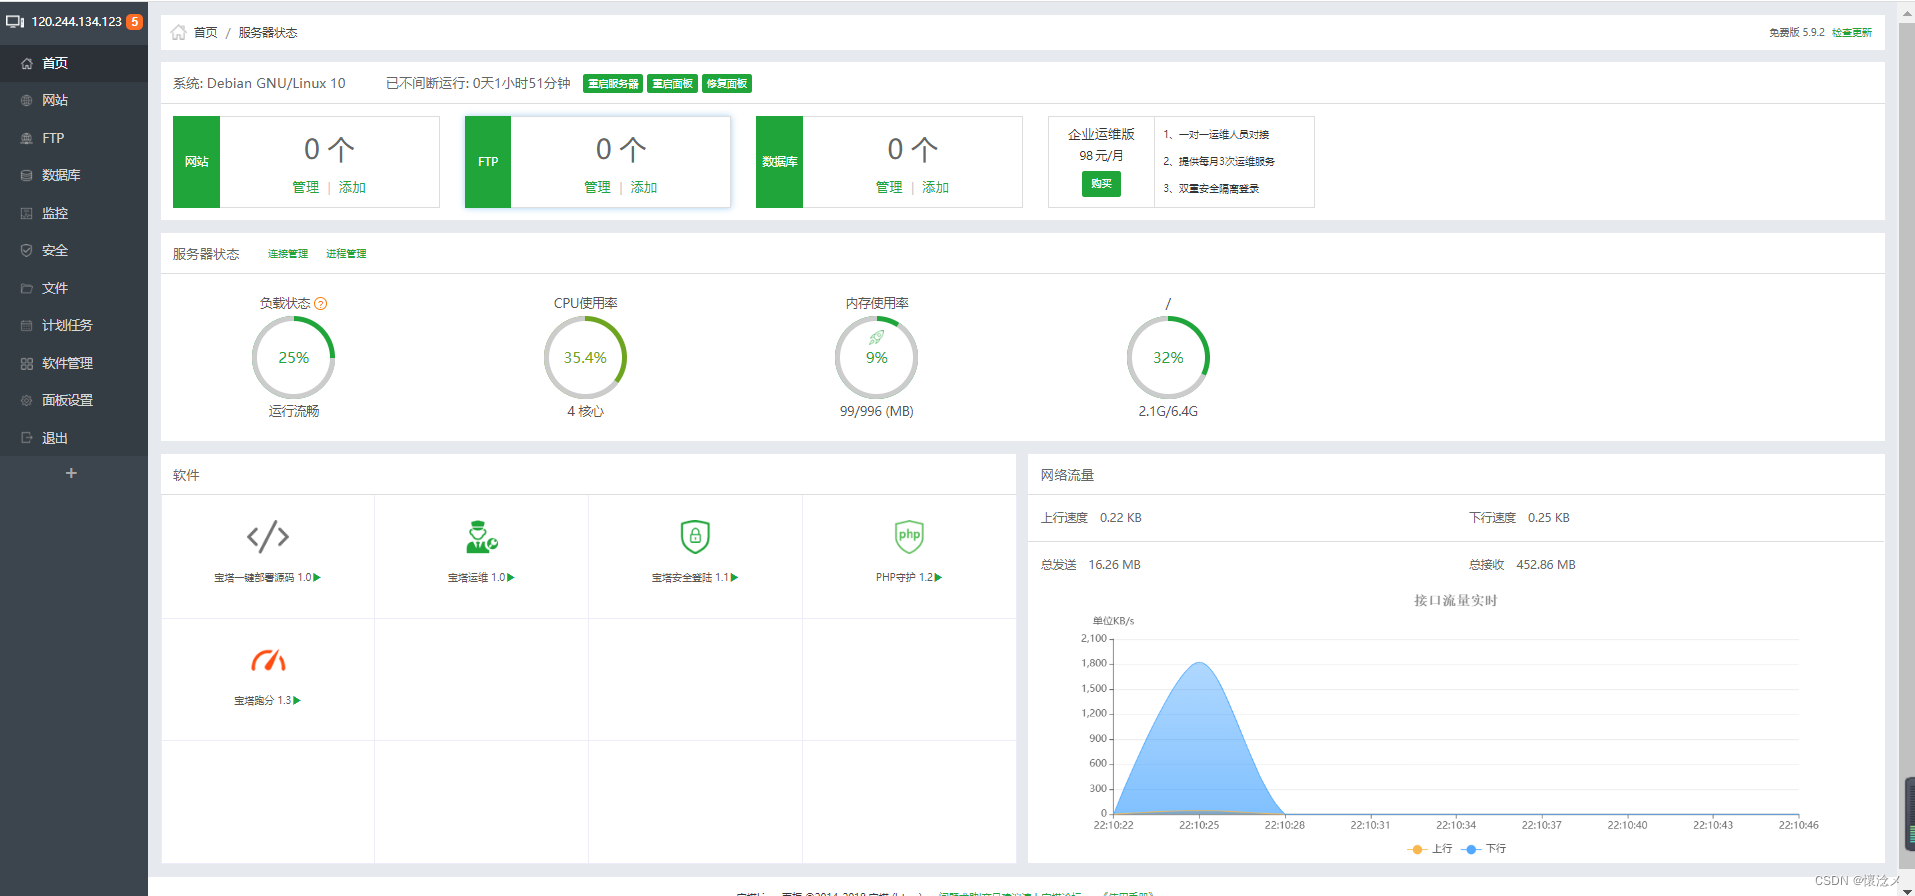The width and height of the screenshot is (1915, 896).
Task: Toggle the 上行 upload series in chart legend
Action: 1430,849
